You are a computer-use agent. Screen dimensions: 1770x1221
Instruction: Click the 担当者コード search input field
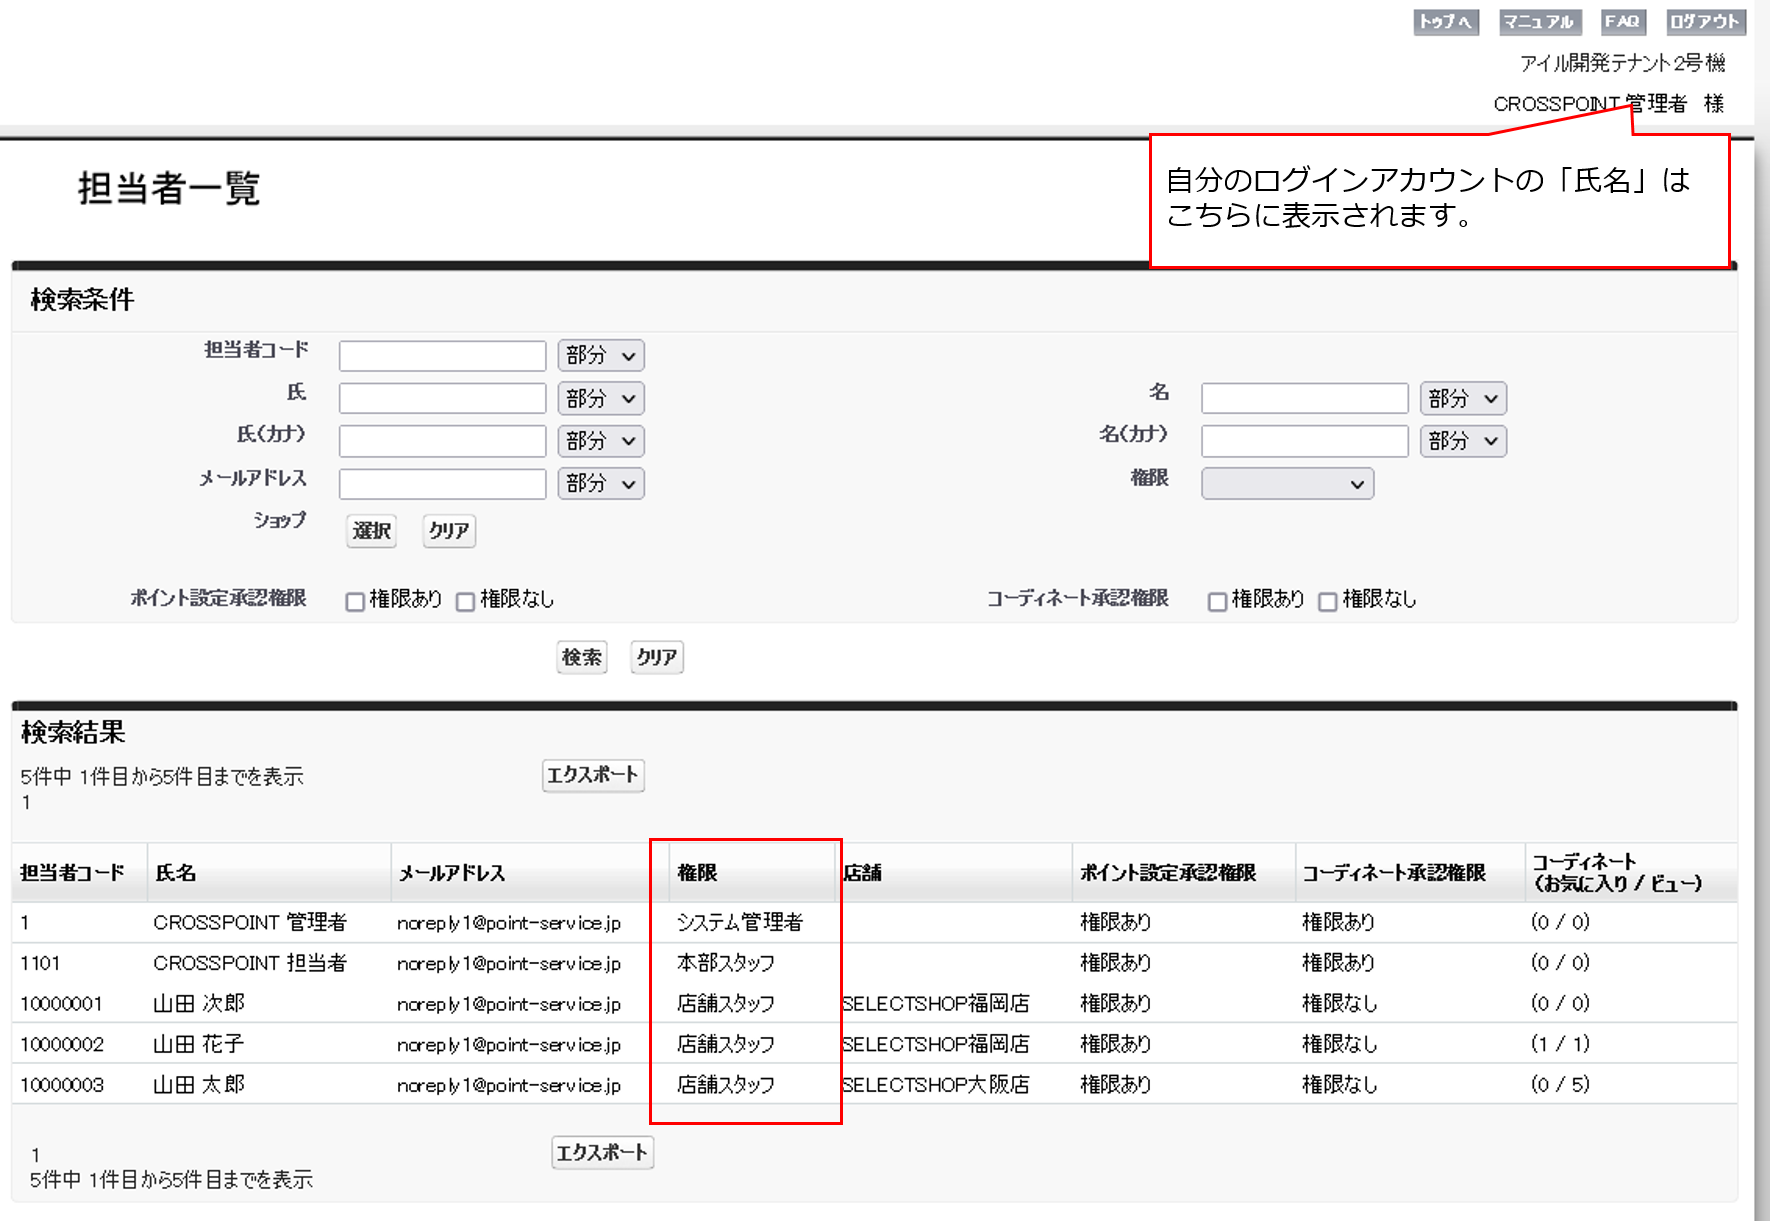442,356
